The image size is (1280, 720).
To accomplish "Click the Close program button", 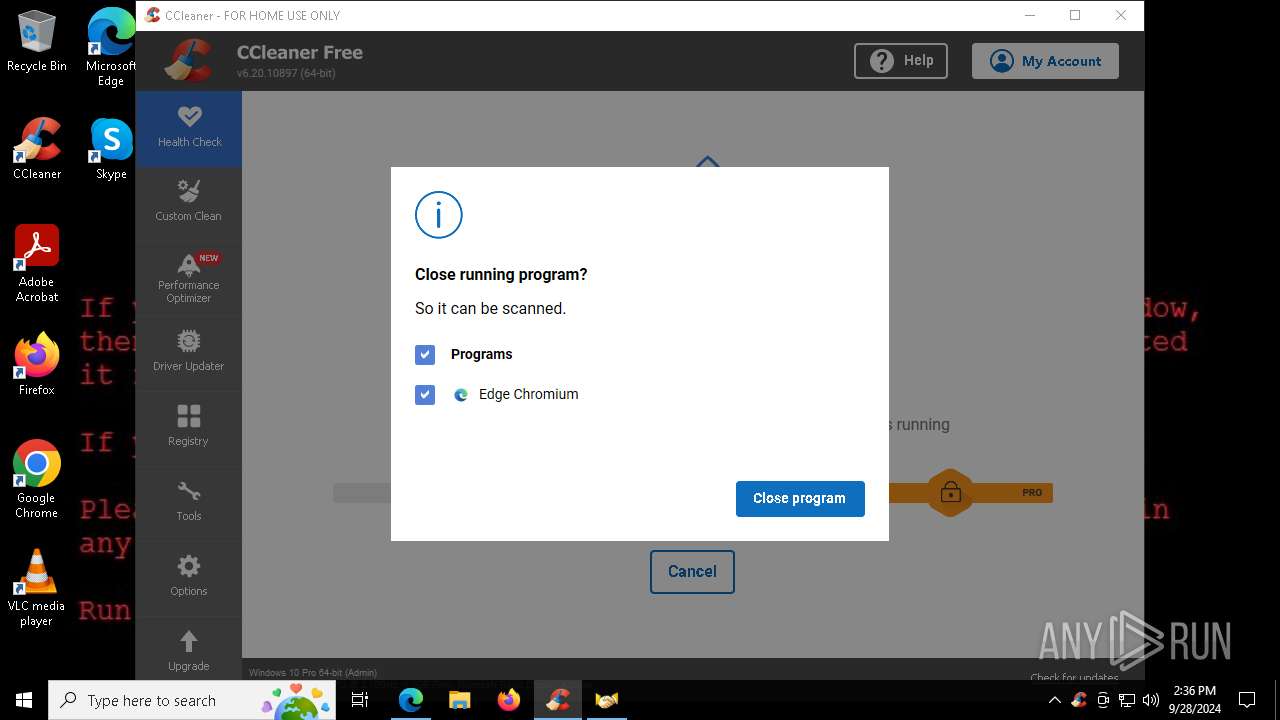I will pos(800,499).
